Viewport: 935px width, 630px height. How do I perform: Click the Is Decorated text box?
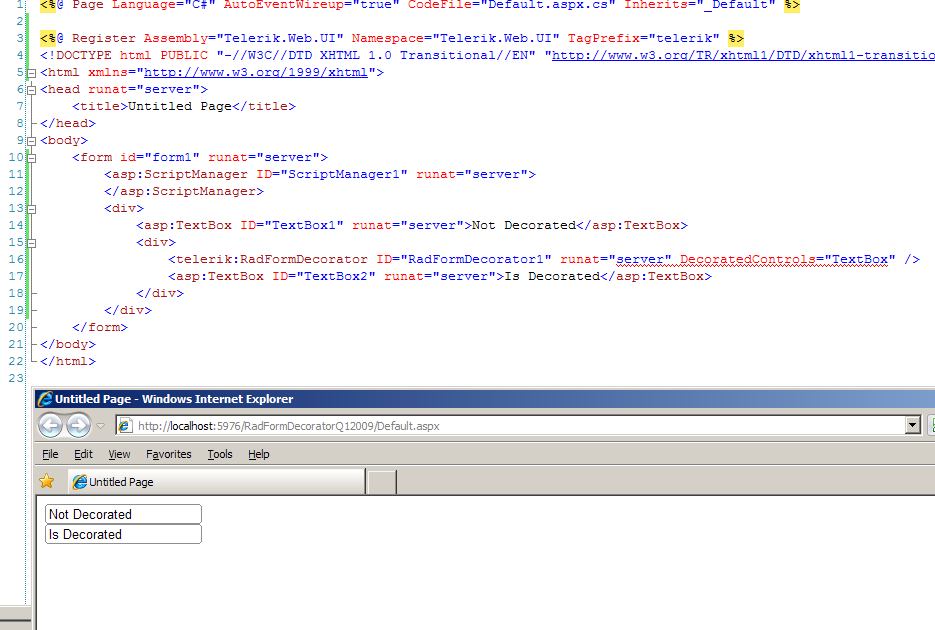coord(123,535)
